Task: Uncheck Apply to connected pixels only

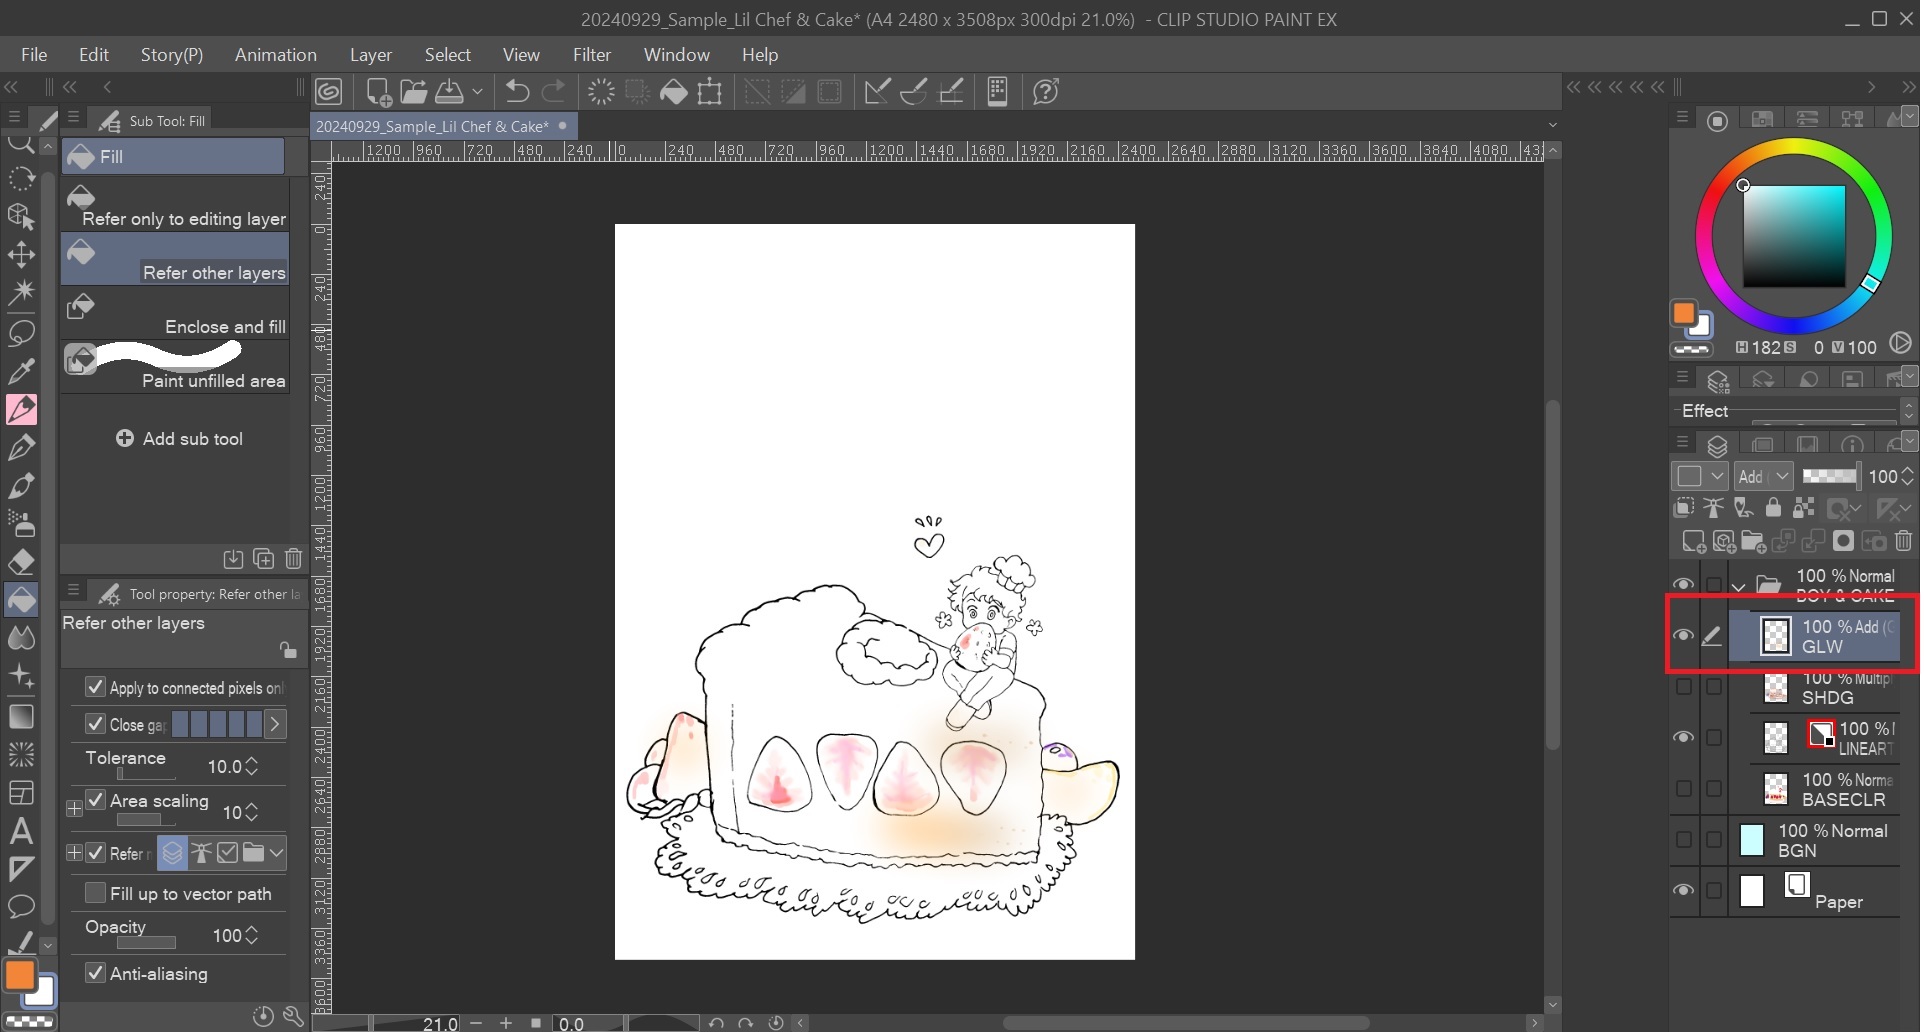Action: tap(95, 687)
